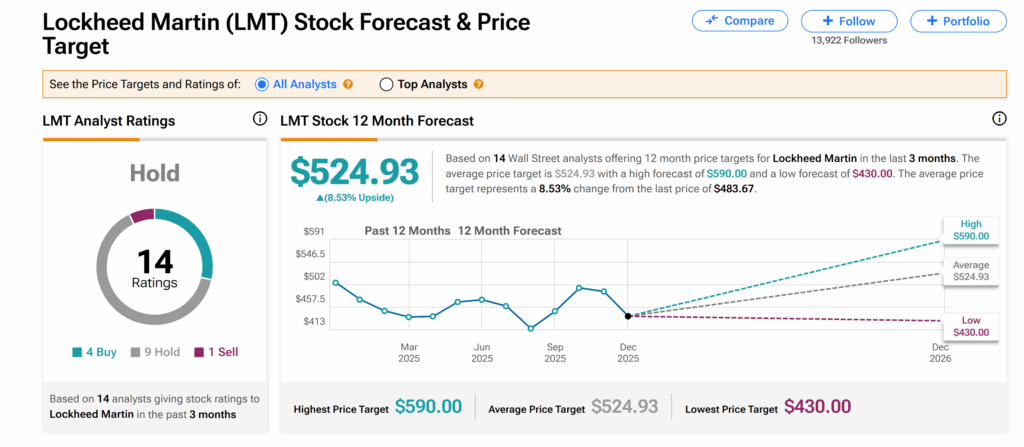This screenshot has height=447, width=1024.
Task: Click the gray Hold legend square
Action: [x=138, y=352]
